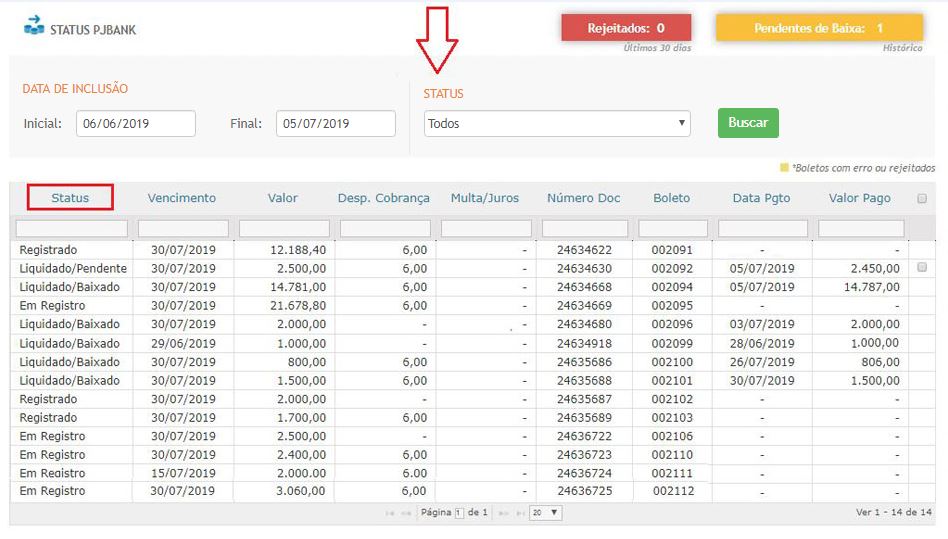Toggle the select-all checkbox in table header

pos(921,198)
